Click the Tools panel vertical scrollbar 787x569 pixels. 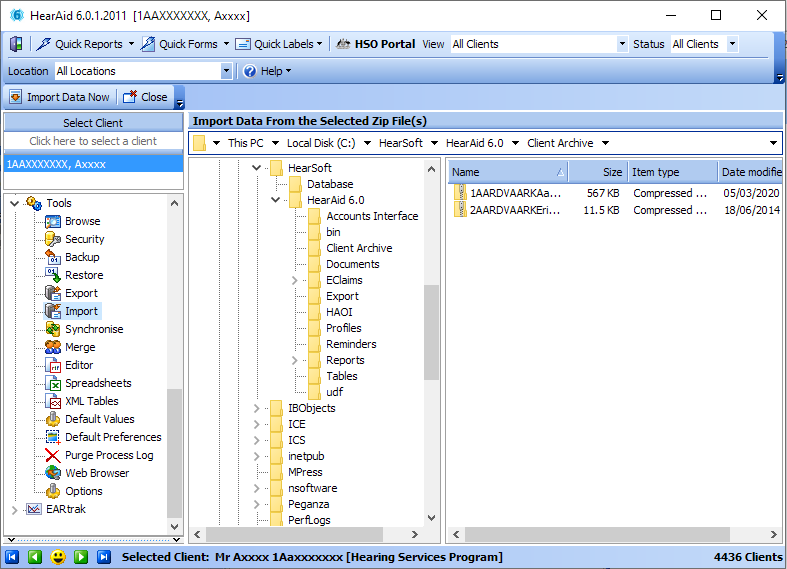(x=174, y=453)
